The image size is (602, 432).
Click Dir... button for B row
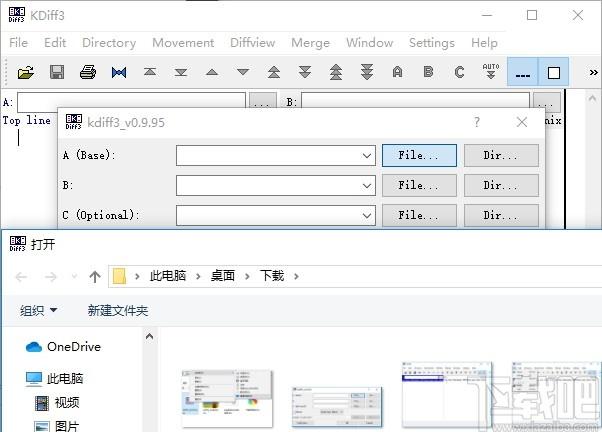[x=501, y=185]
